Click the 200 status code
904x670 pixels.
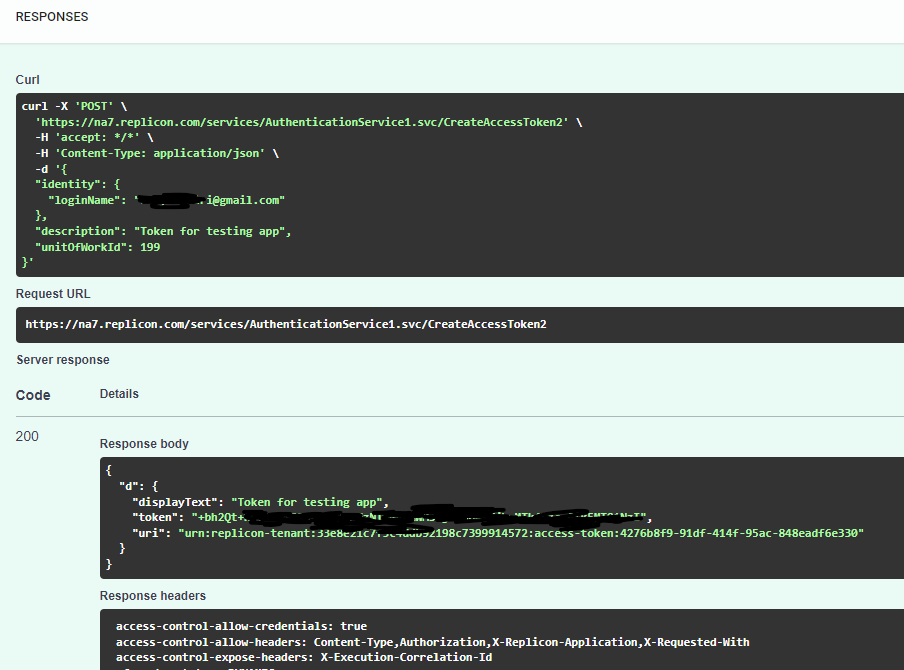[27, 436]
